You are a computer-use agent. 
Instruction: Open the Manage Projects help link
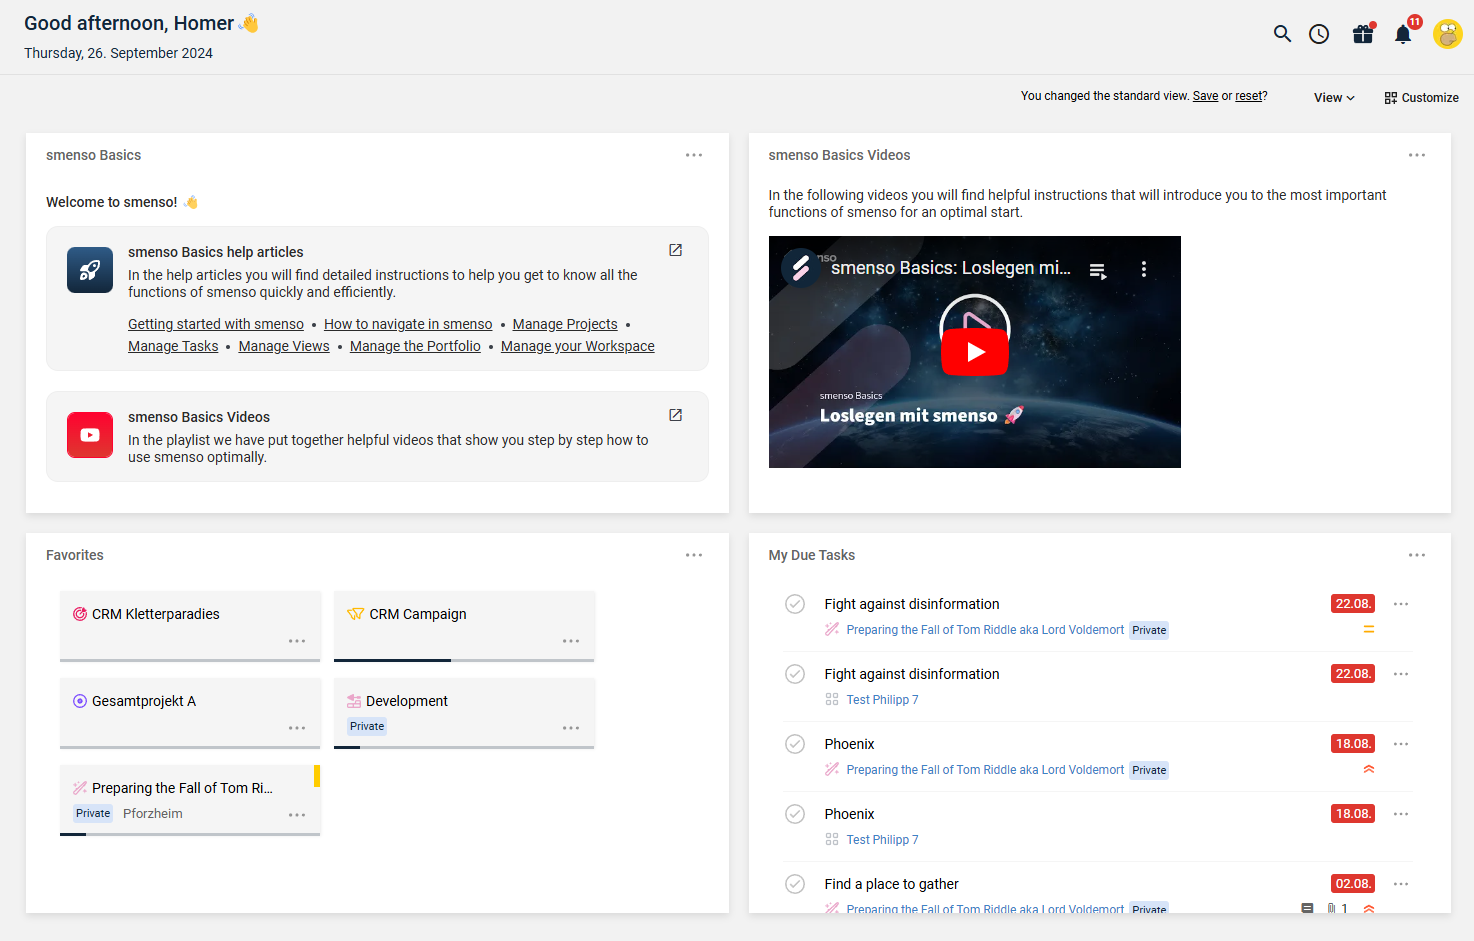pos(565,324)
